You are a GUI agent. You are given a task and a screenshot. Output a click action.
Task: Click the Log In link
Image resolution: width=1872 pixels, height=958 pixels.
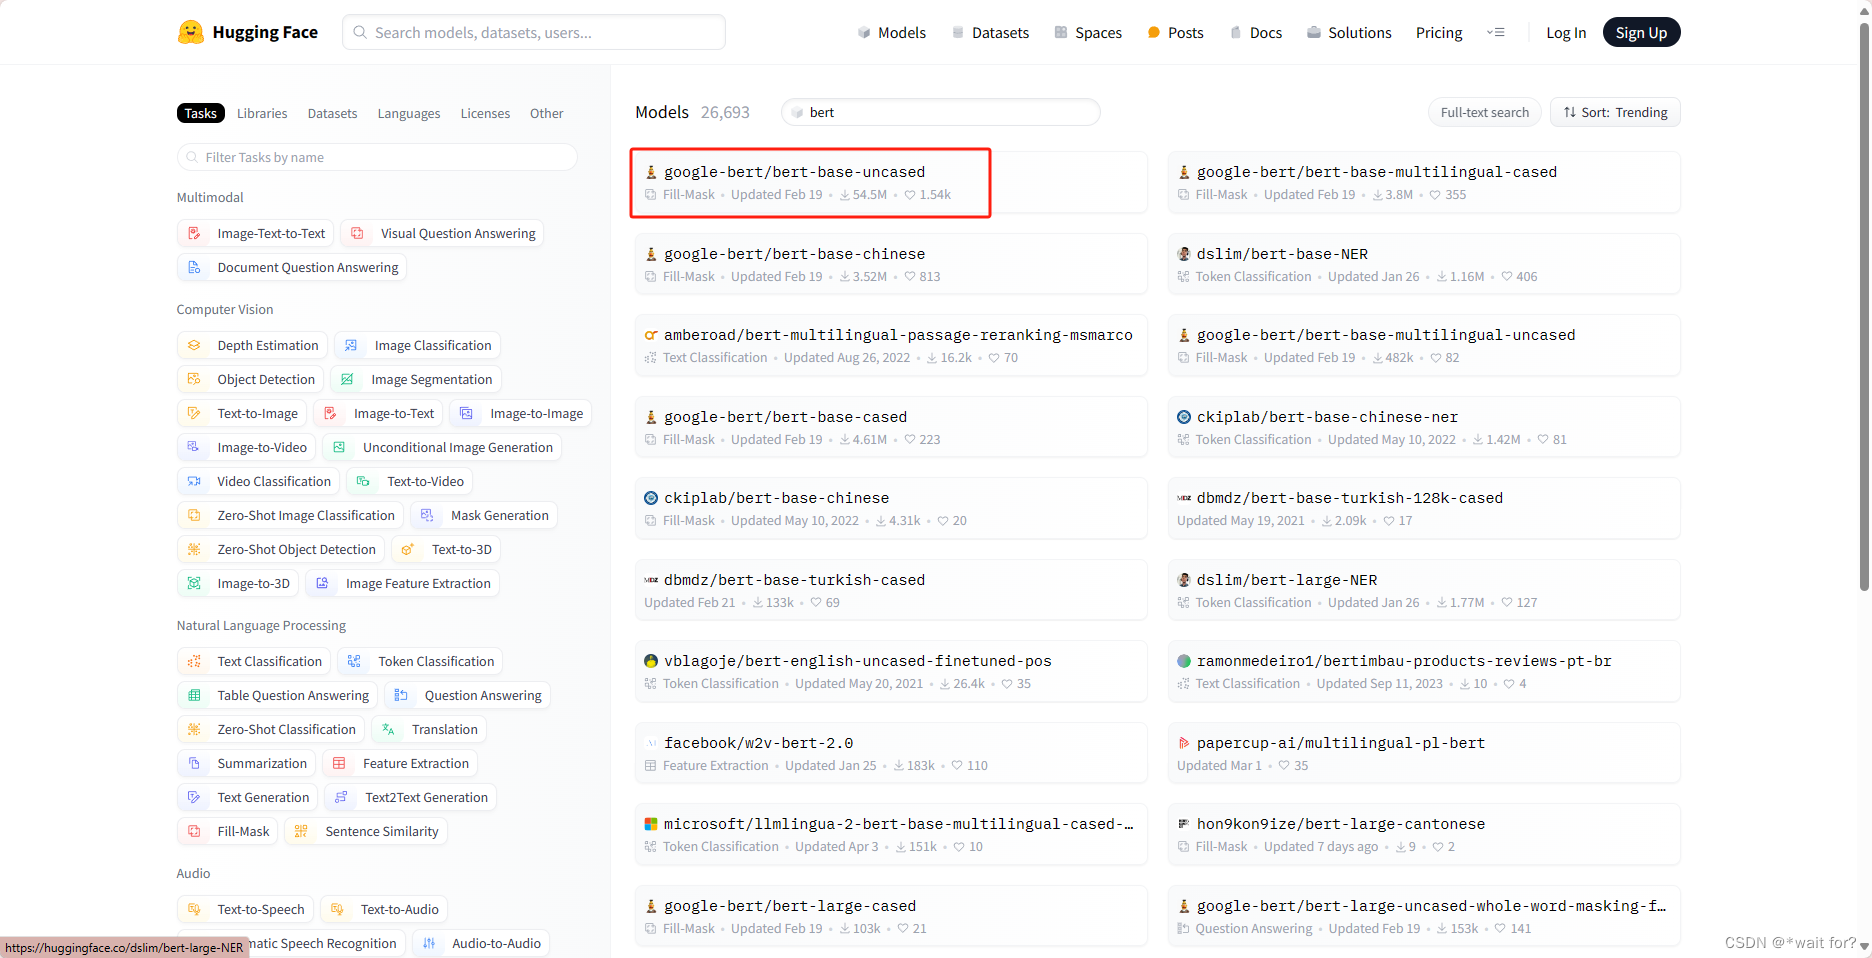tap(1566, 33)
